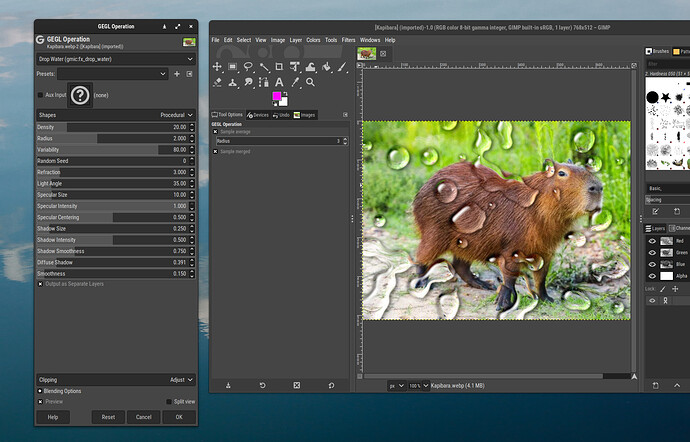This screenshot has width=690, height=442.
Task: Open the Filters menu
Action: coord(347,40)
